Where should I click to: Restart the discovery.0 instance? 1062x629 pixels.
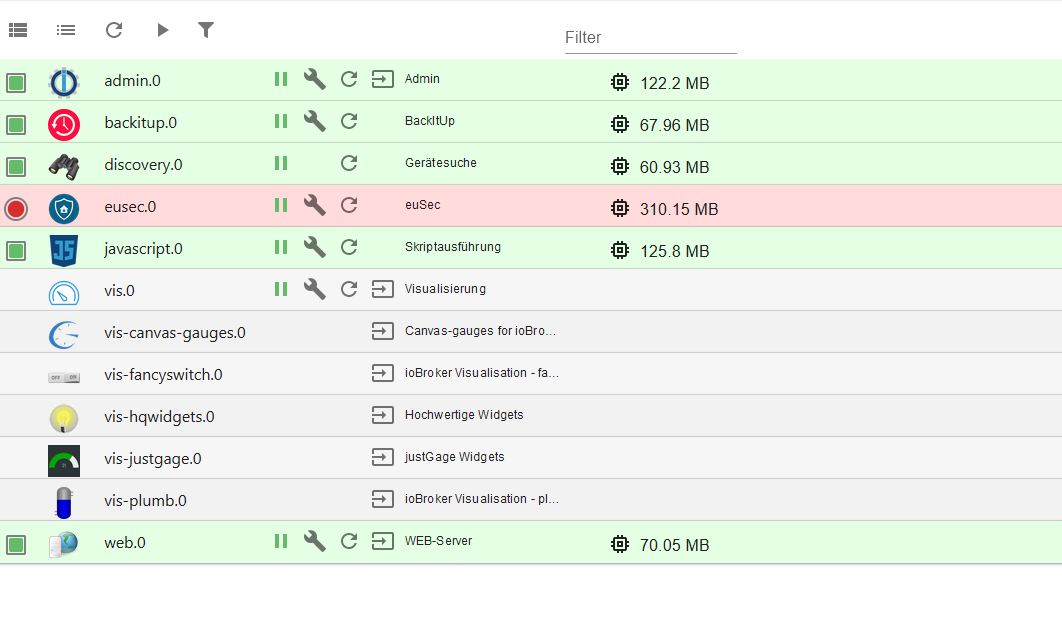pos(349,163)
